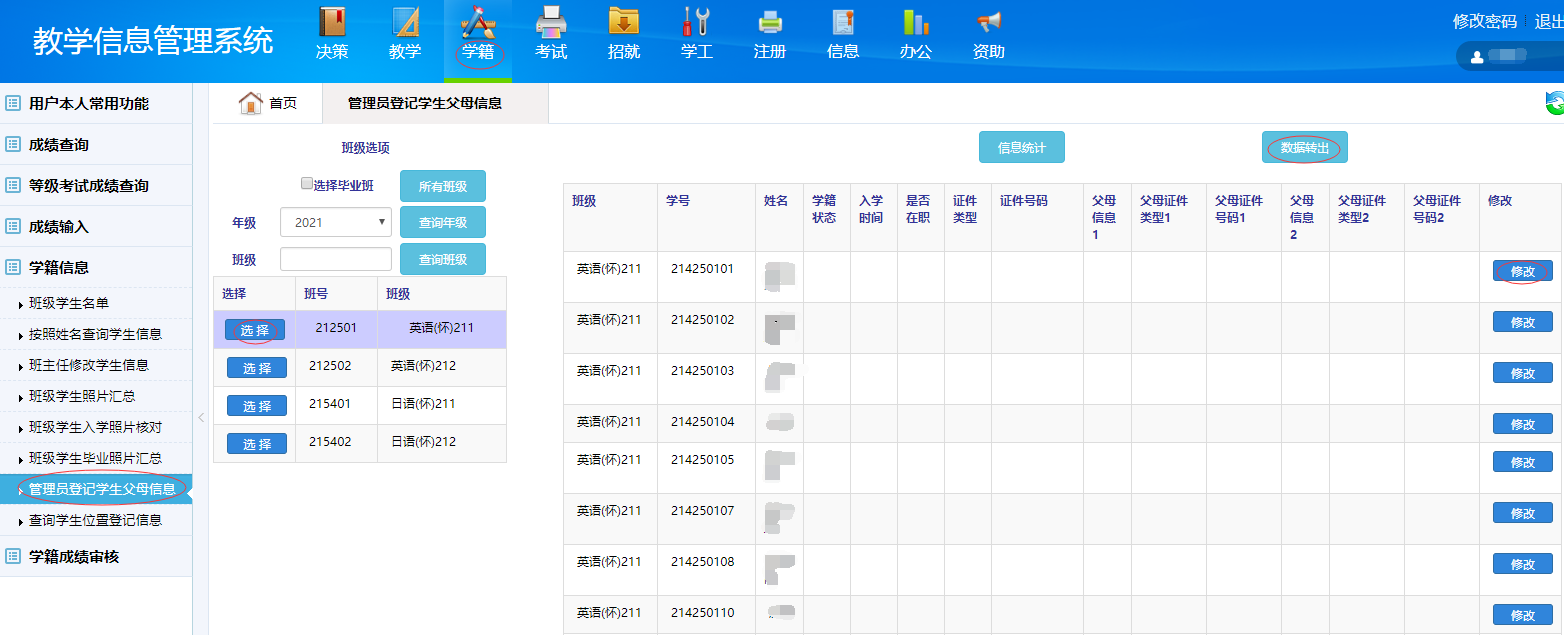This screenshot has width=1564, height=635.
Task: Open the 决策 module icon
Action: pos(332,22)
